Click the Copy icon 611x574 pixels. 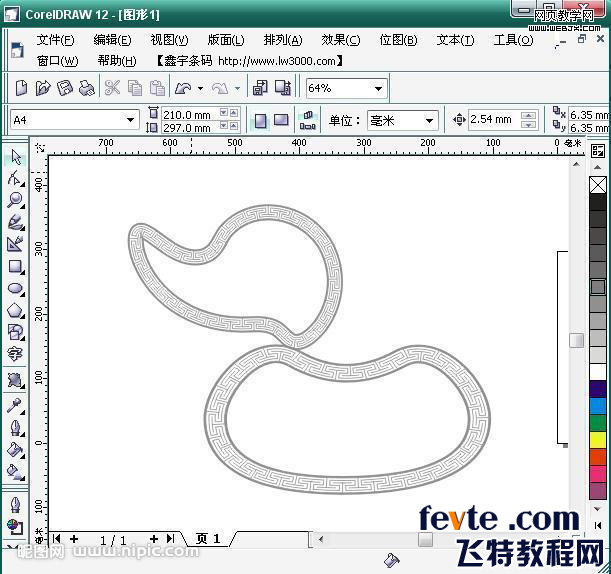coord(135,88)
